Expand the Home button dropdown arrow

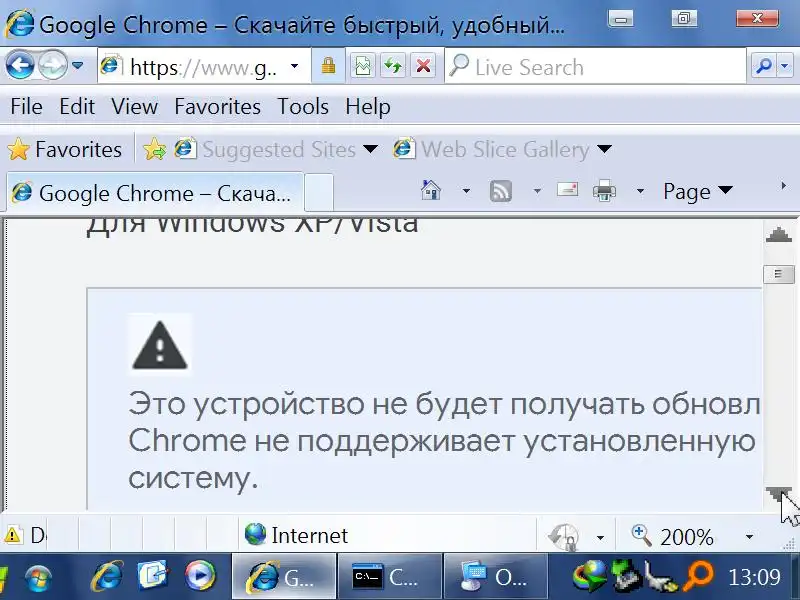(x=466, y=191)
